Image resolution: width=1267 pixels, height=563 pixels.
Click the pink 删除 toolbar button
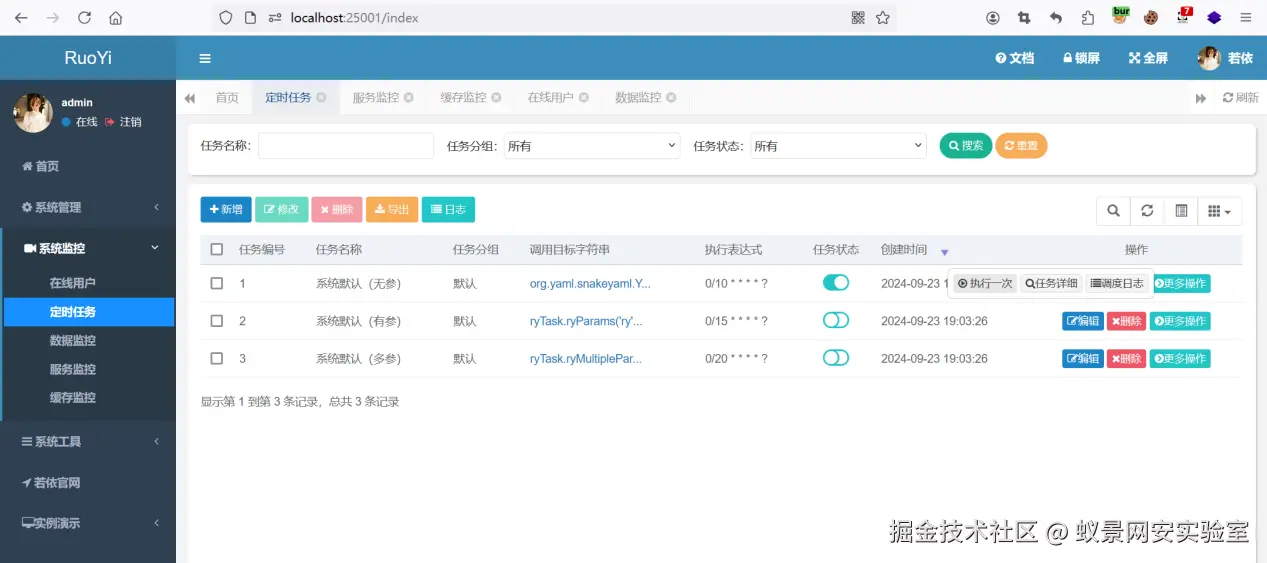click(336, 210)
